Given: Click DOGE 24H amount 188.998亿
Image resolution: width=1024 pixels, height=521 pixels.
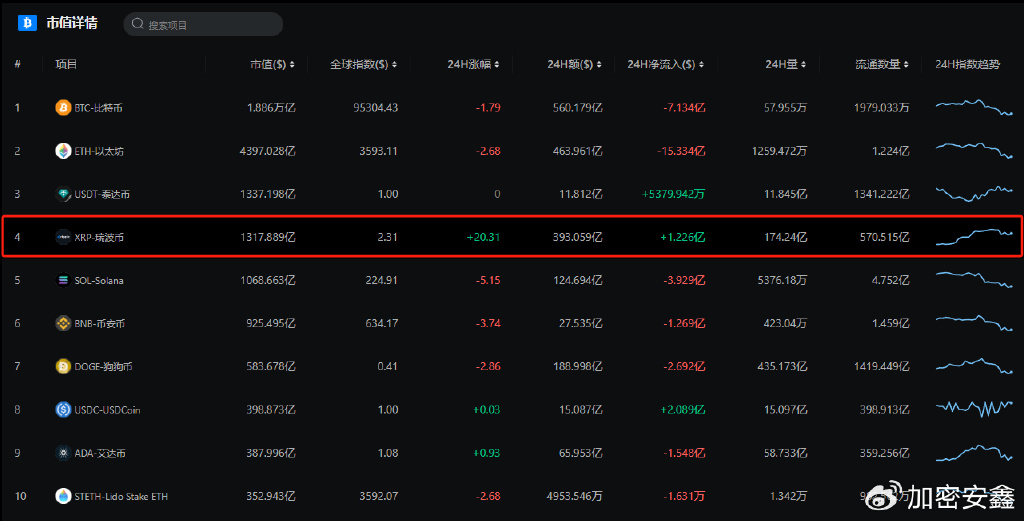Looking at the screenshot, I should click(578, 366).
